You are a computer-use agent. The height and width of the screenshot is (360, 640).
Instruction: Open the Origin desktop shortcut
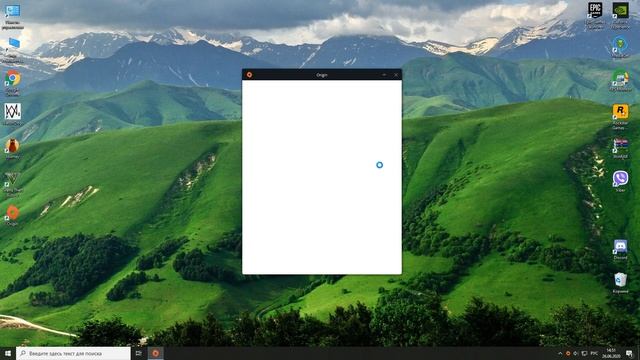click(x=12, y=216)
